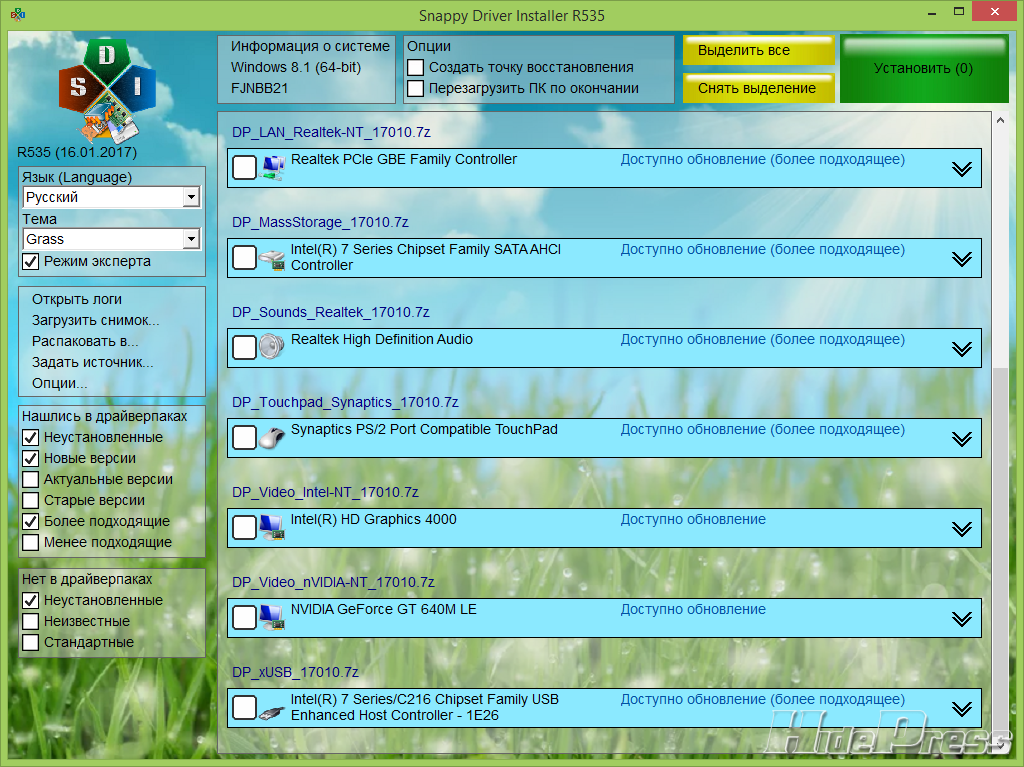Select the checkbox for the NVIDIA GeForce driver
1024x767 pixels.
tap(244, 617)
